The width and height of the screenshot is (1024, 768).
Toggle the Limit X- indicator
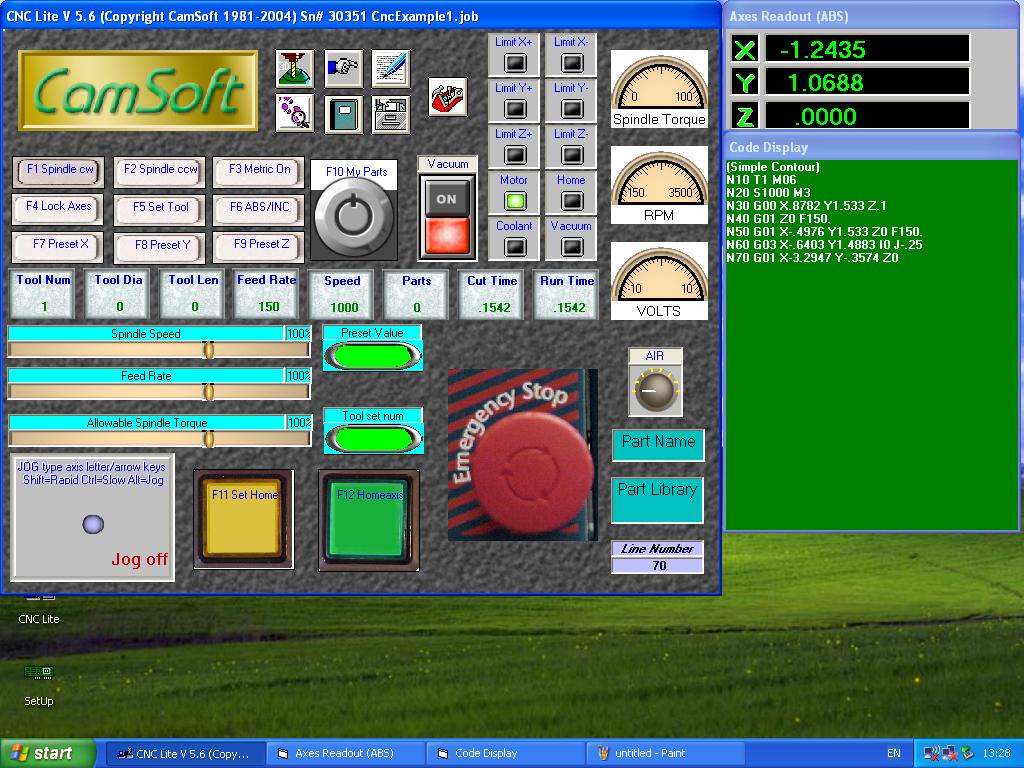(572, 63)
